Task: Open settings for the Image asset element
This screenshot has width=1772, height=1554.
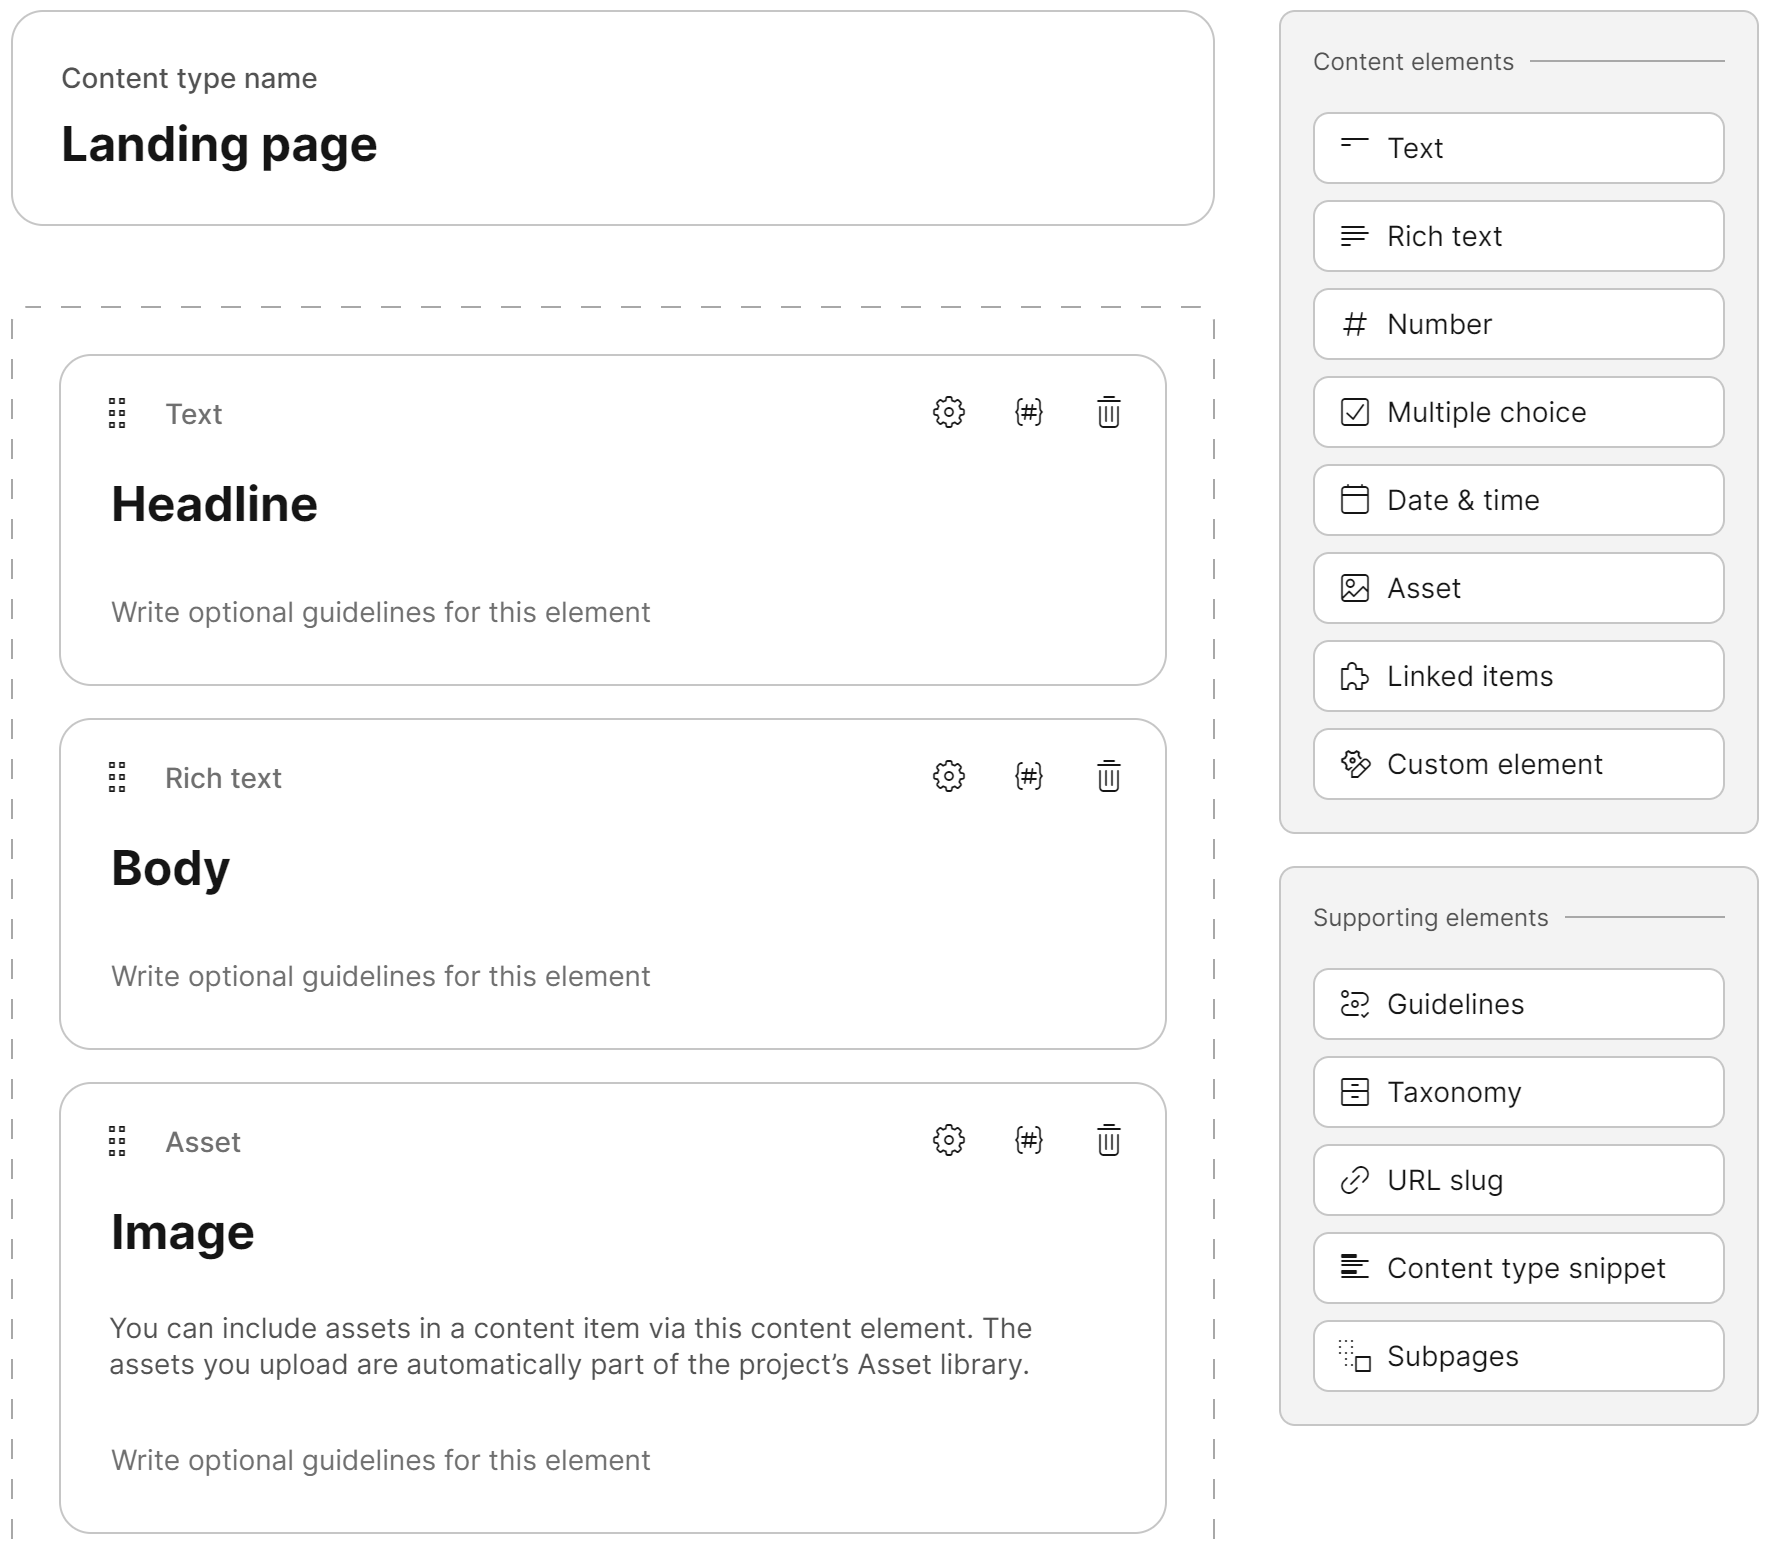Action: [x=946, y=1140]
